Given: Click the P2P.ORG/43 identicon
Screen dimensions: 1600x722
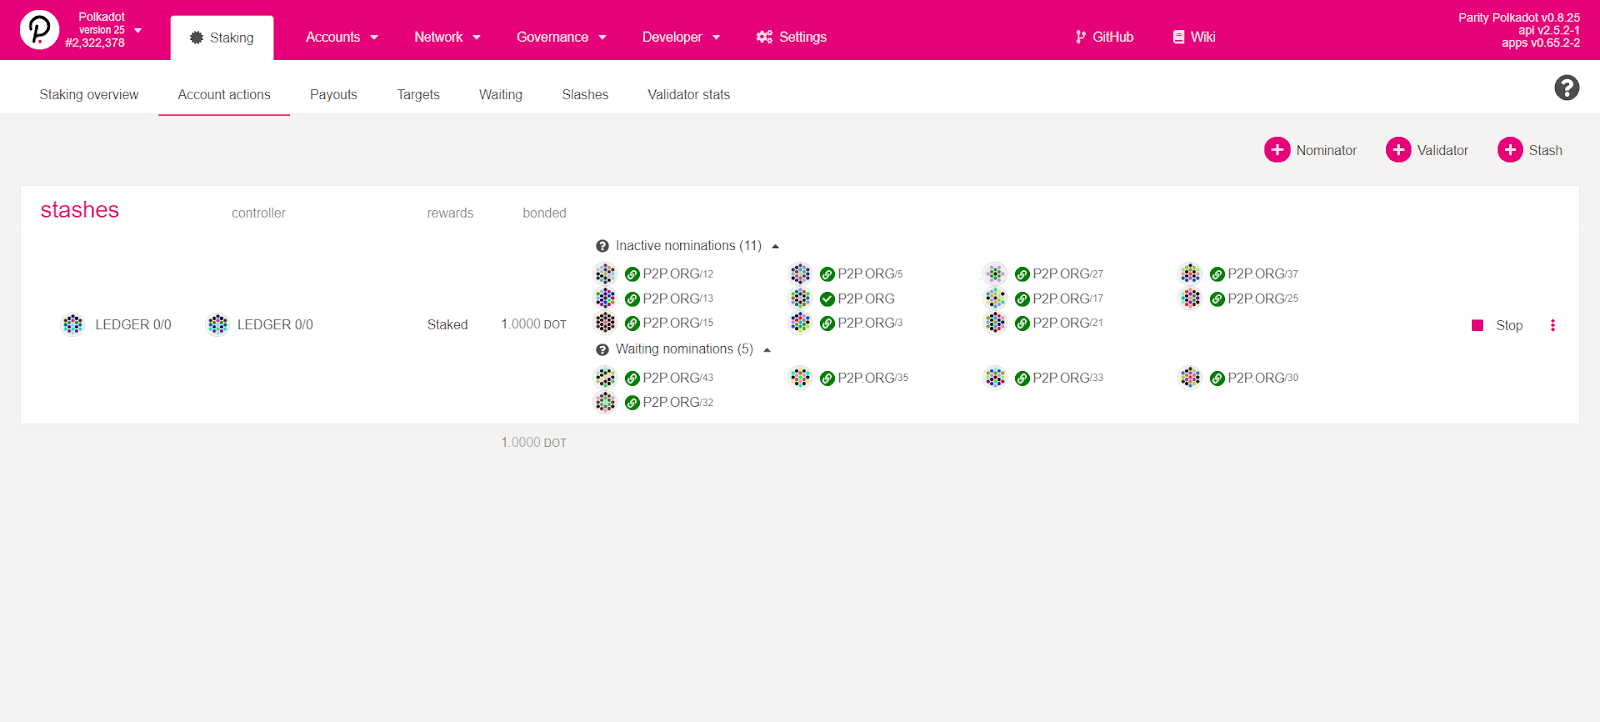Looking at the screenshot, I should point(605,377).
